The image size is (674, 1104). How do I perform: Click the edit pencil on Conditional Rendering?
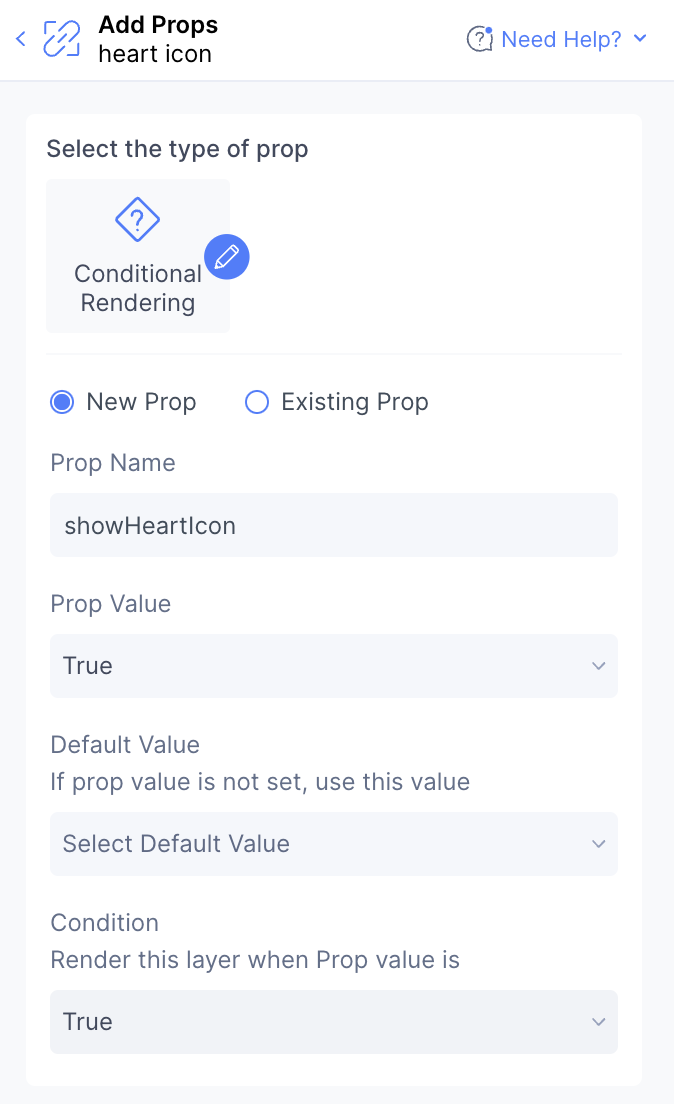point(226,257)
